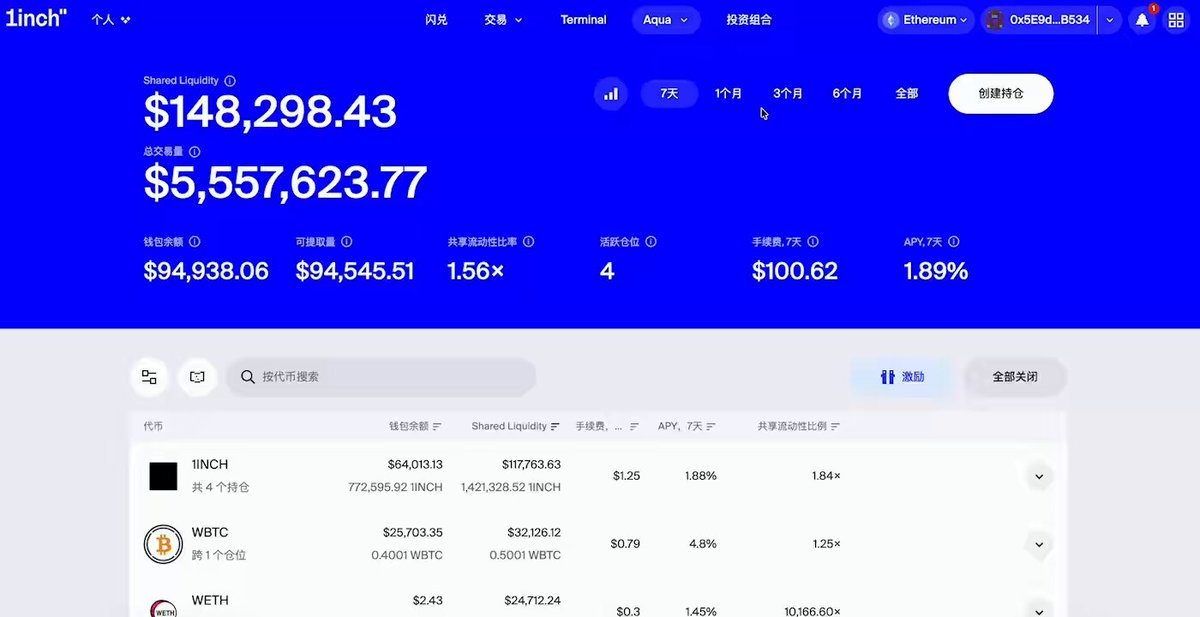The width and height of the screenshot is (1200, 617).
Task: Click the info icon next to 总交易量
Action: click(x=194, y=152)
